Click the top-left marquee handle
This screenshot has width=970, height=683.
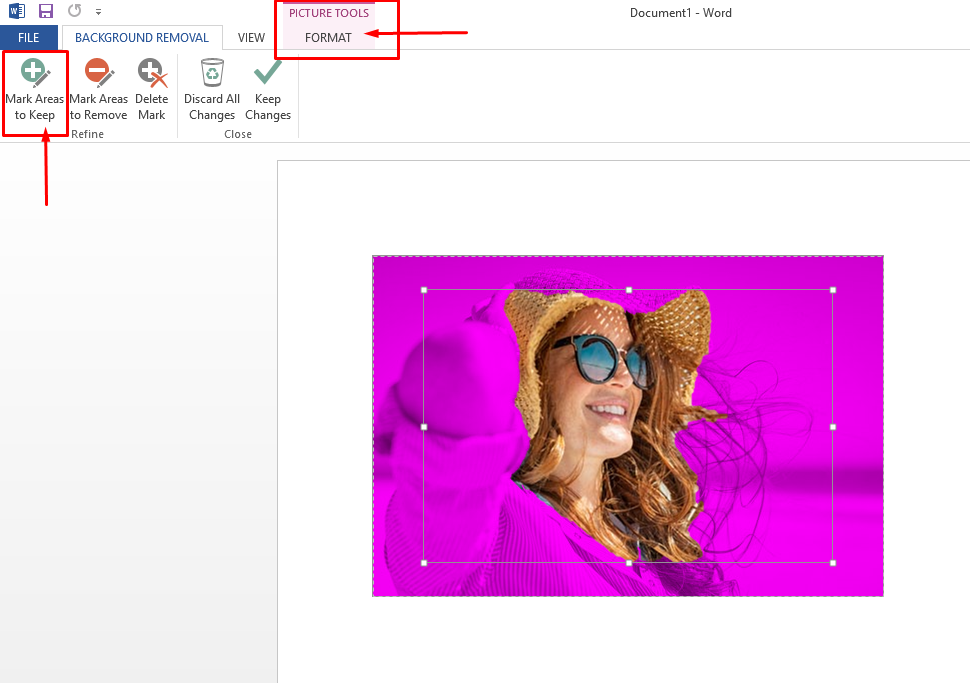[x=424, y=290]
